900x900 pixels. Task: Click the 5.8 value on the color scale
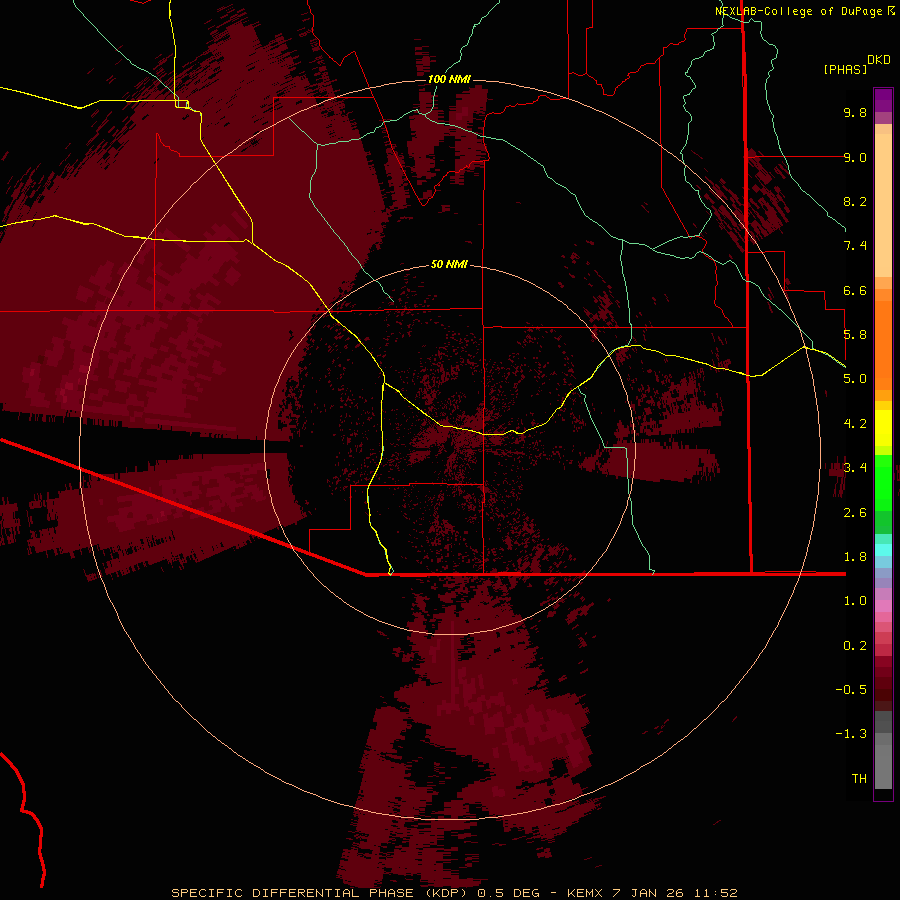pyautogui.click(x=855, y=335)
